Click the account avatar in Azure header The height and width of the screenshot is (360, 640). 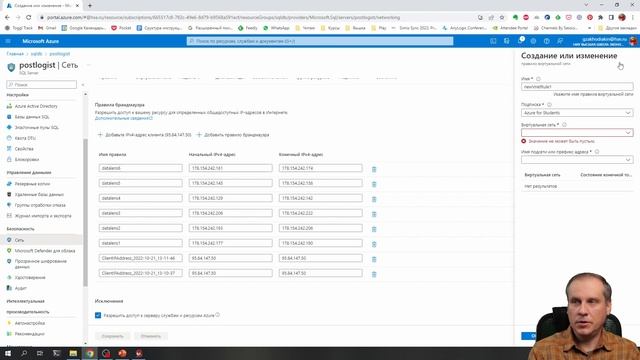[633, 41]
